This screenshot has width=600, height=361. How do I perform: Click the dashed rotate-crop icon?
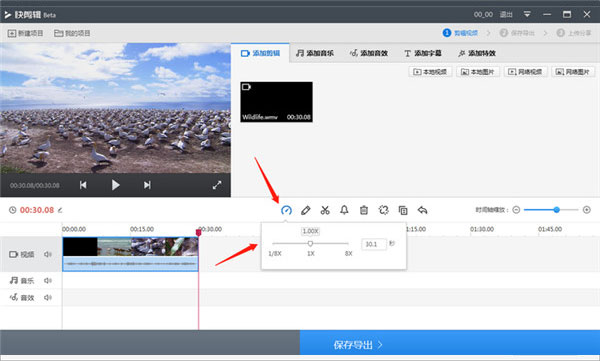(x=383, y=210)
